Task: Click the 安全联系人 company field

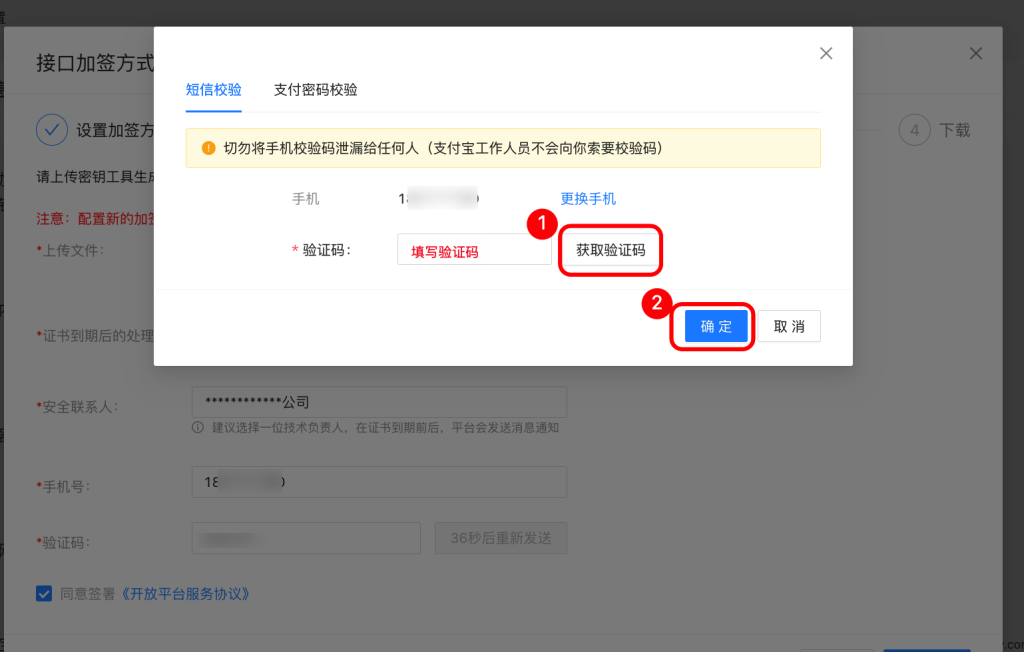Action: pyautogui.click(x=379, y=402)
